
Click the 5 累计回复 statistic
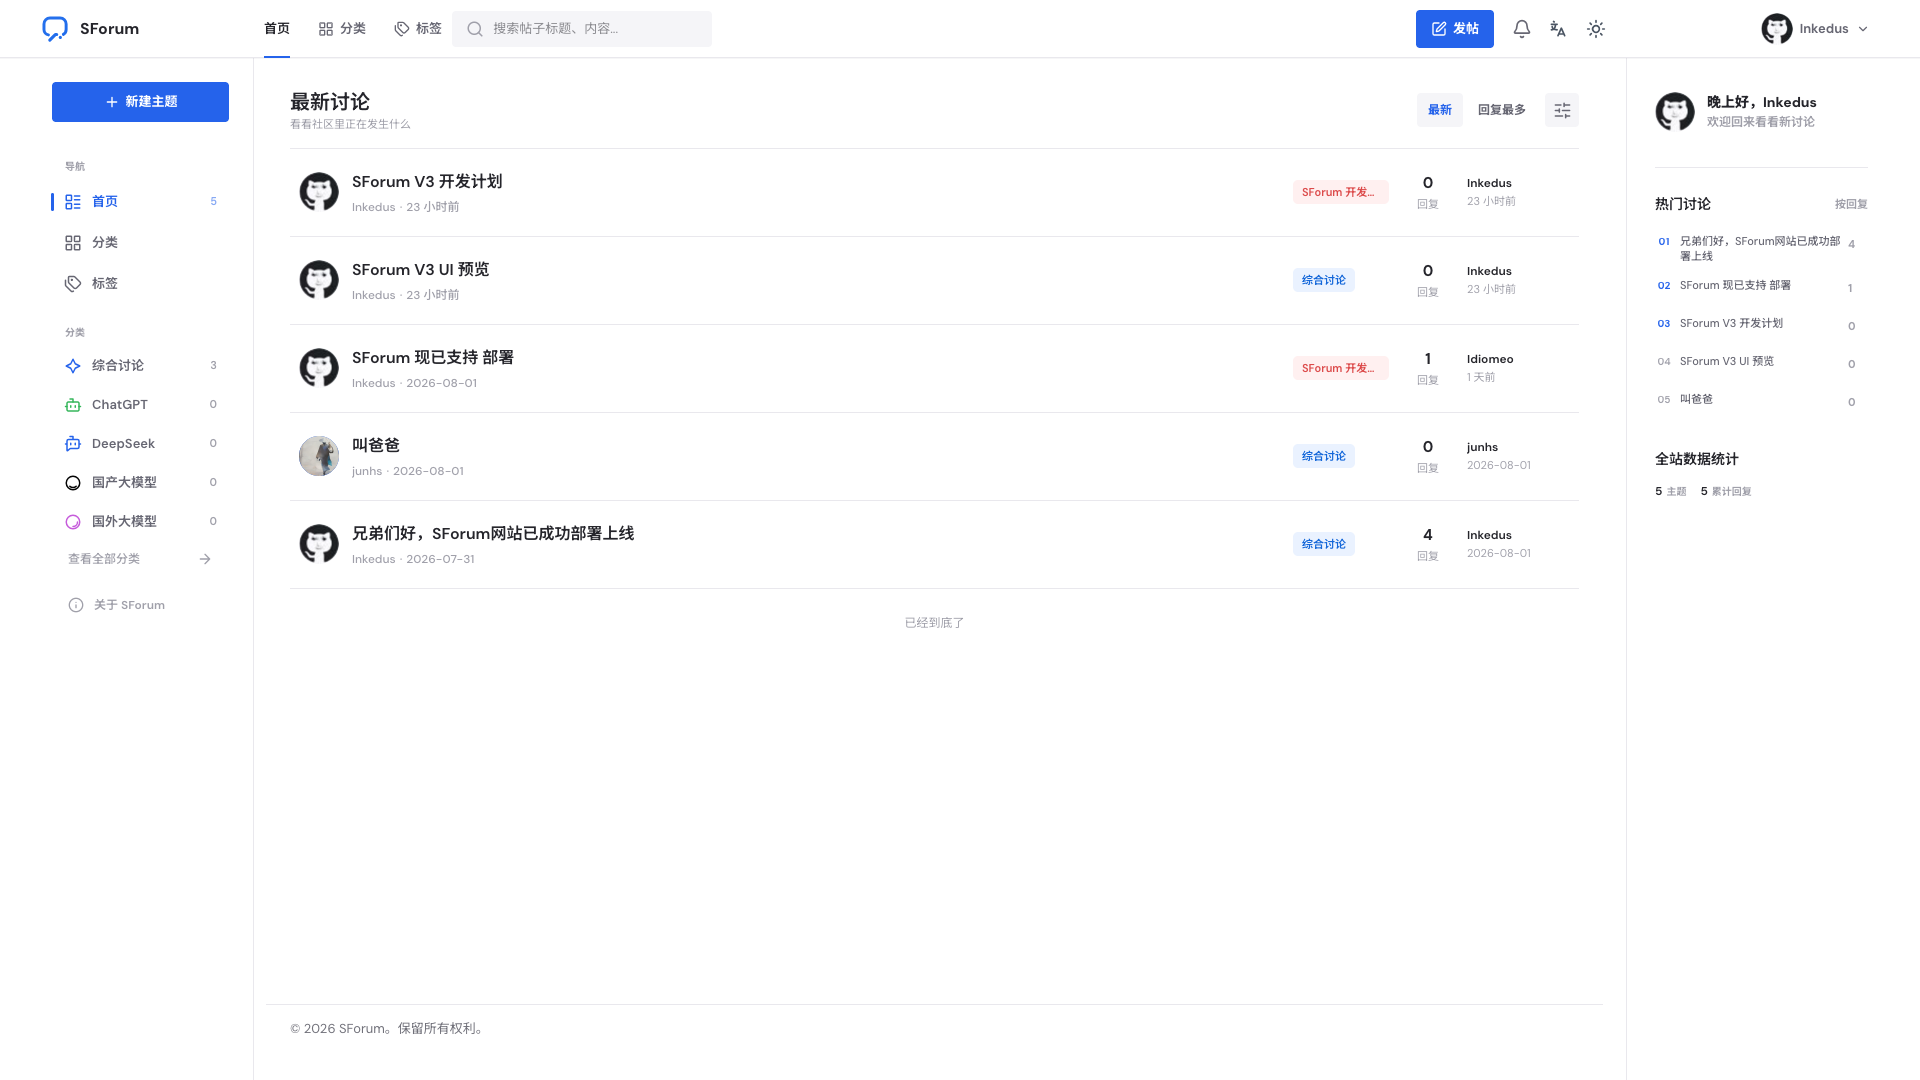click(x=1726, y=492)
